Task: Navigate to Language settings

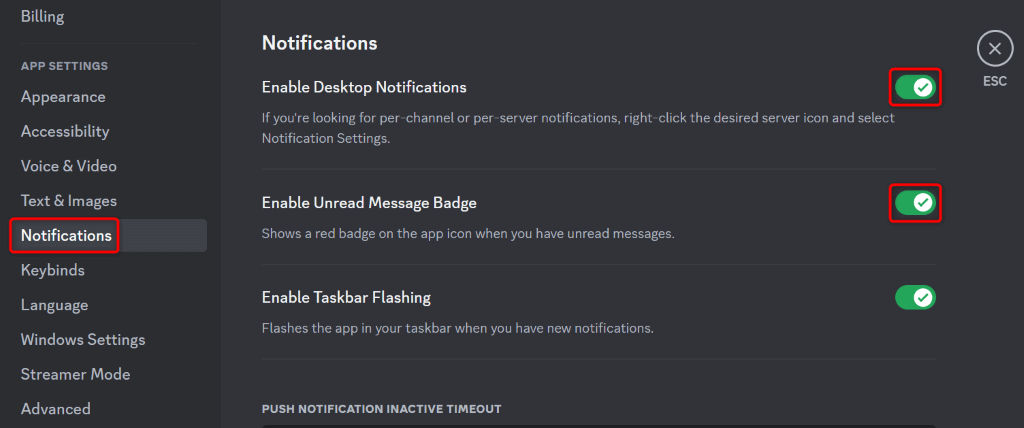Action: tap(55, 305)
